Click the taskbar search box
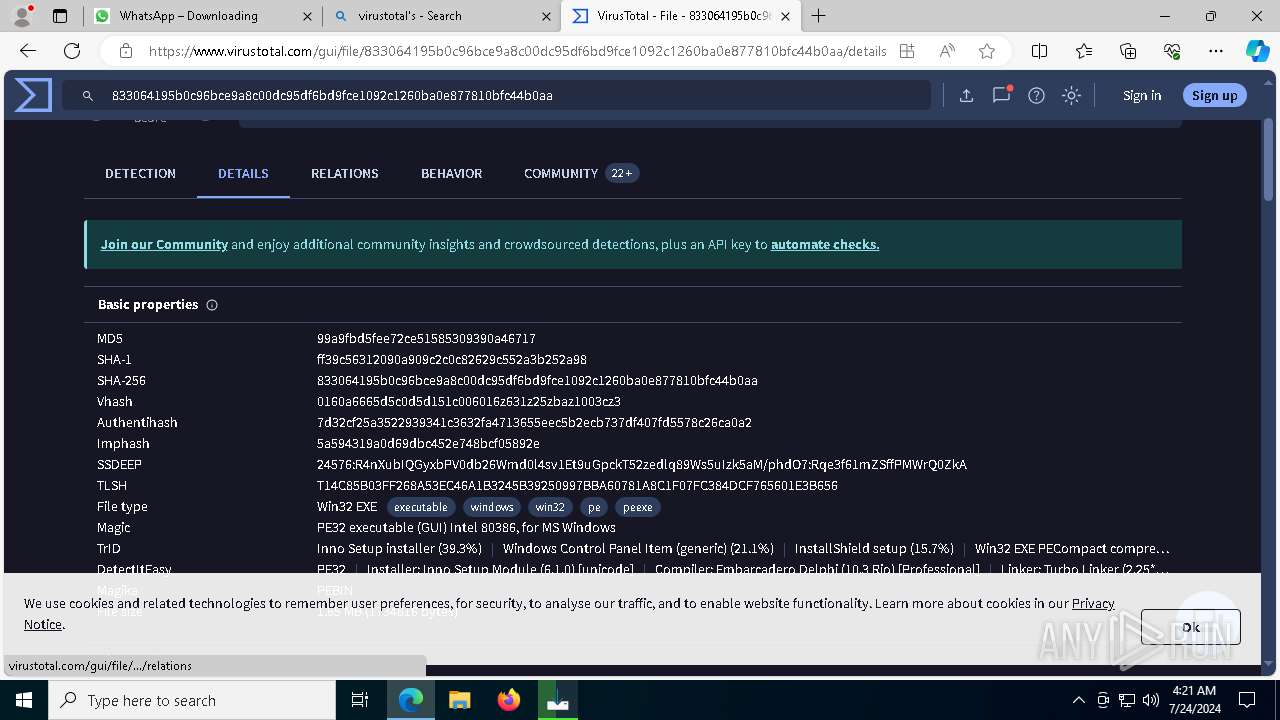 tap(192, 700)
